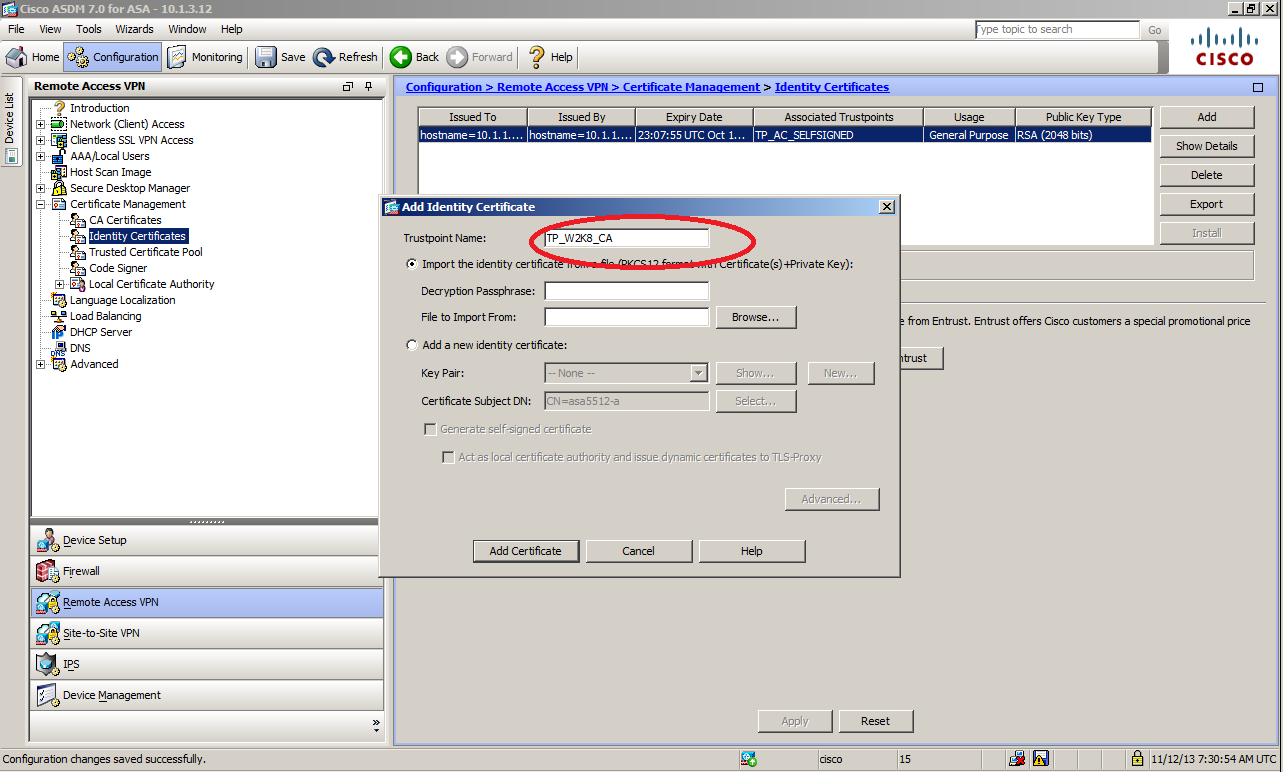The width and height of the screenshot is (1283, 772).
Task: Click the Firewall panel icon
Action: tap(48, 571)
